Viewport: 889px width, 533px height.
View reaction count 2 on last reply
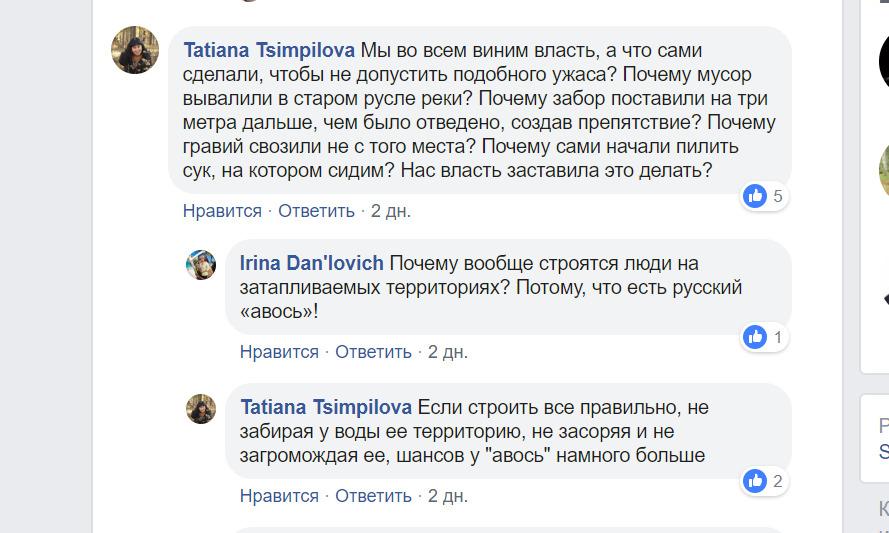(778, 481)
